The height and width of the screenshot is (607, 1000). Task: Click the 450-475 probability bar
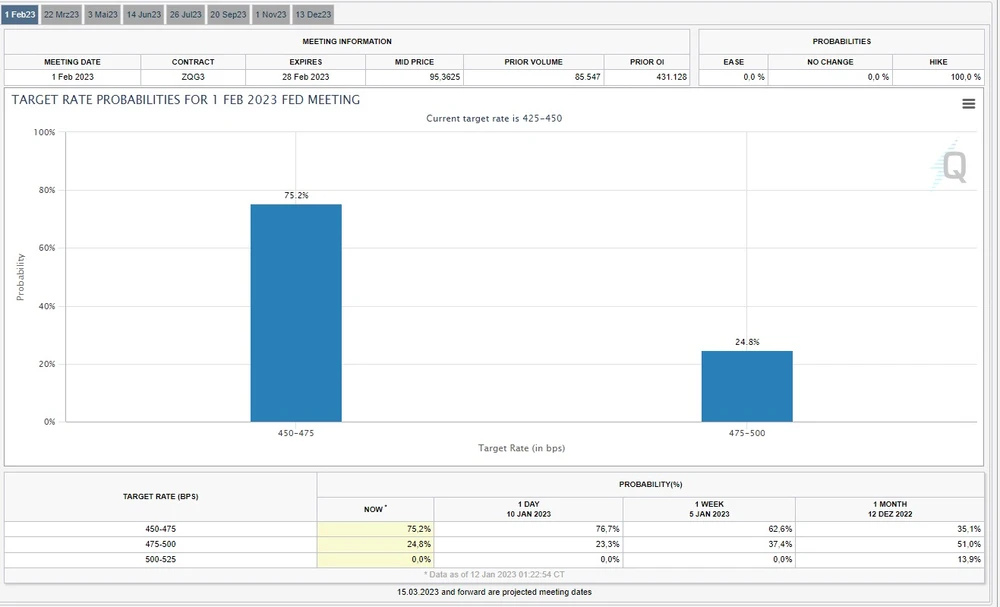(x=295, y=313)
